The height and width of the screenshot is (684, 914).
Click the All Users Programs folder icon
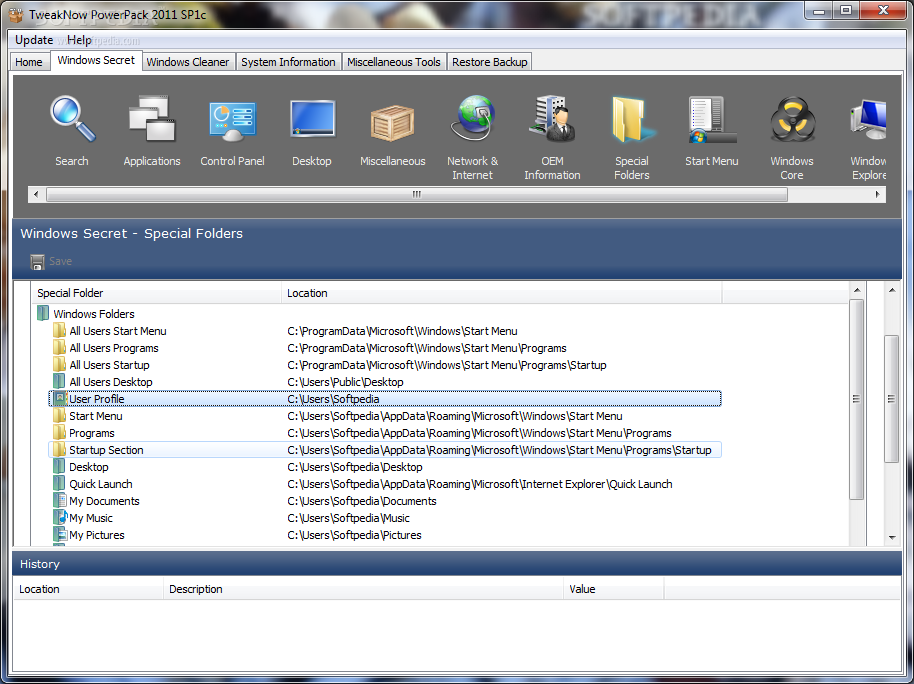coord(59,348)
